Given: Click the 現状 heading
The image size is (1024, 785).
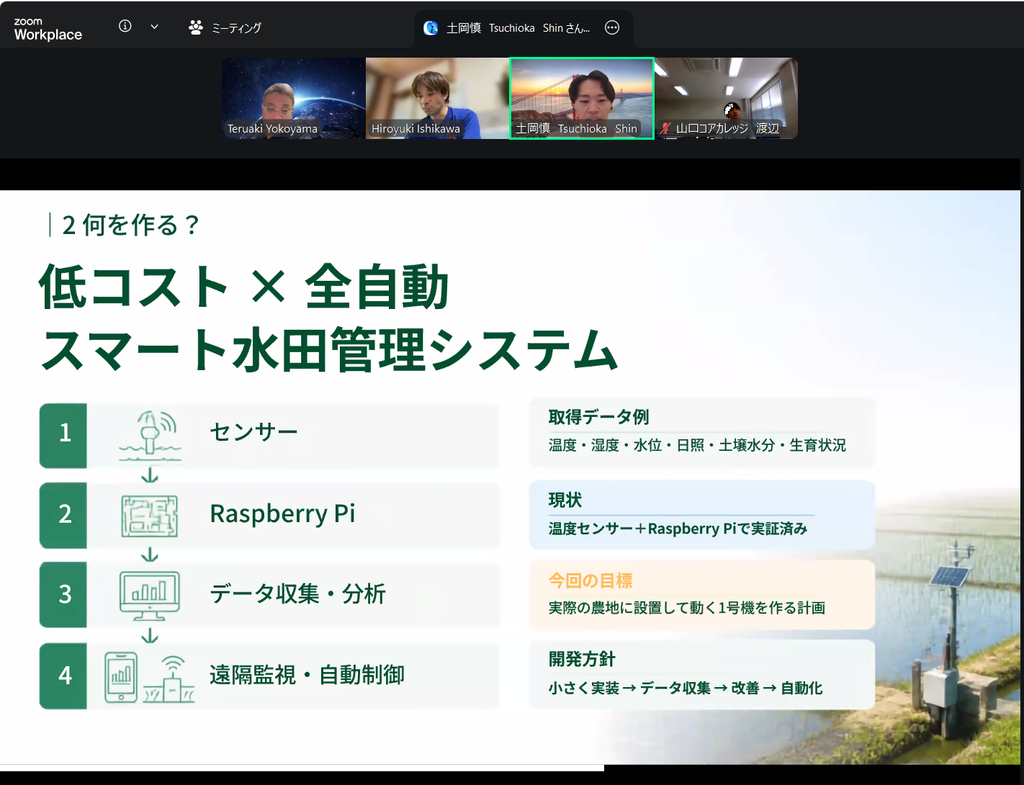Looking at the screenshot, I should (x=565, y=500).
